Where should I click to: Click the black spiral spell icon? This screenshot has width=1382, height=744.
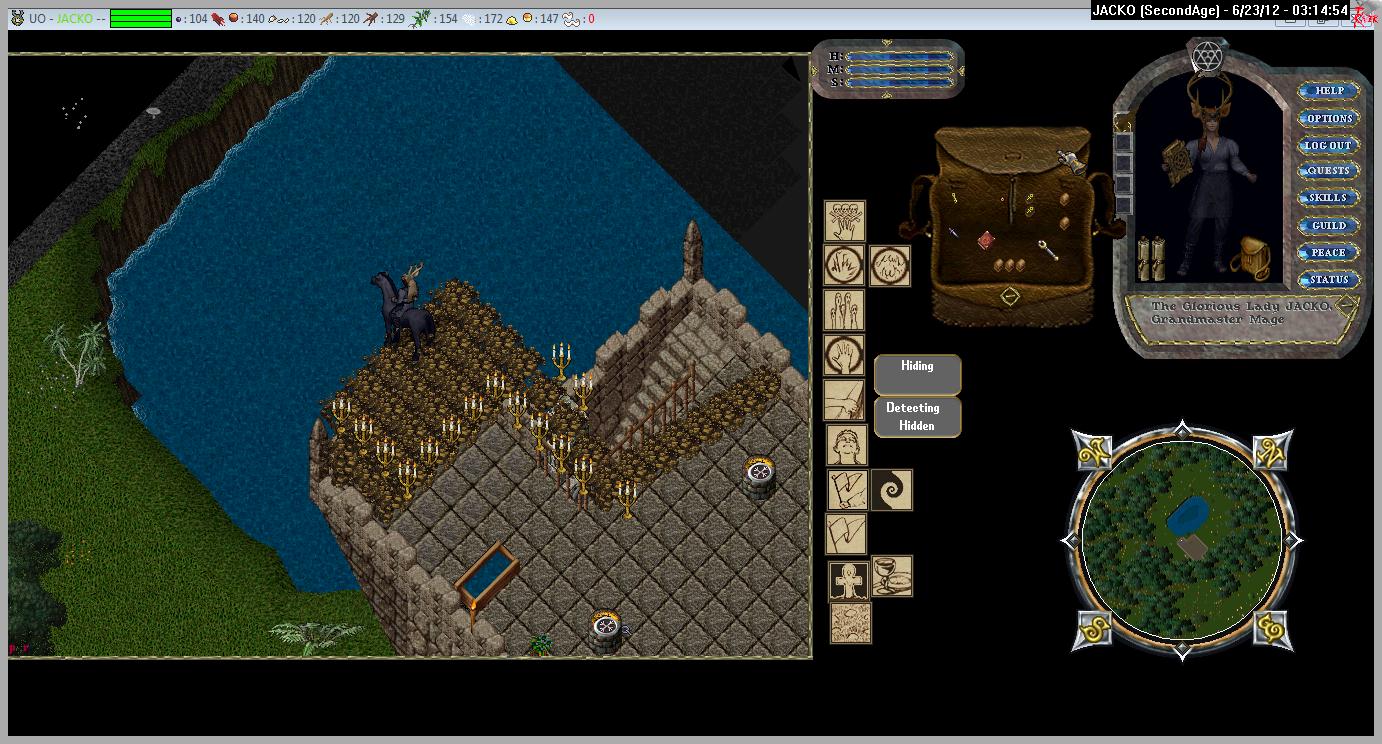891,490
